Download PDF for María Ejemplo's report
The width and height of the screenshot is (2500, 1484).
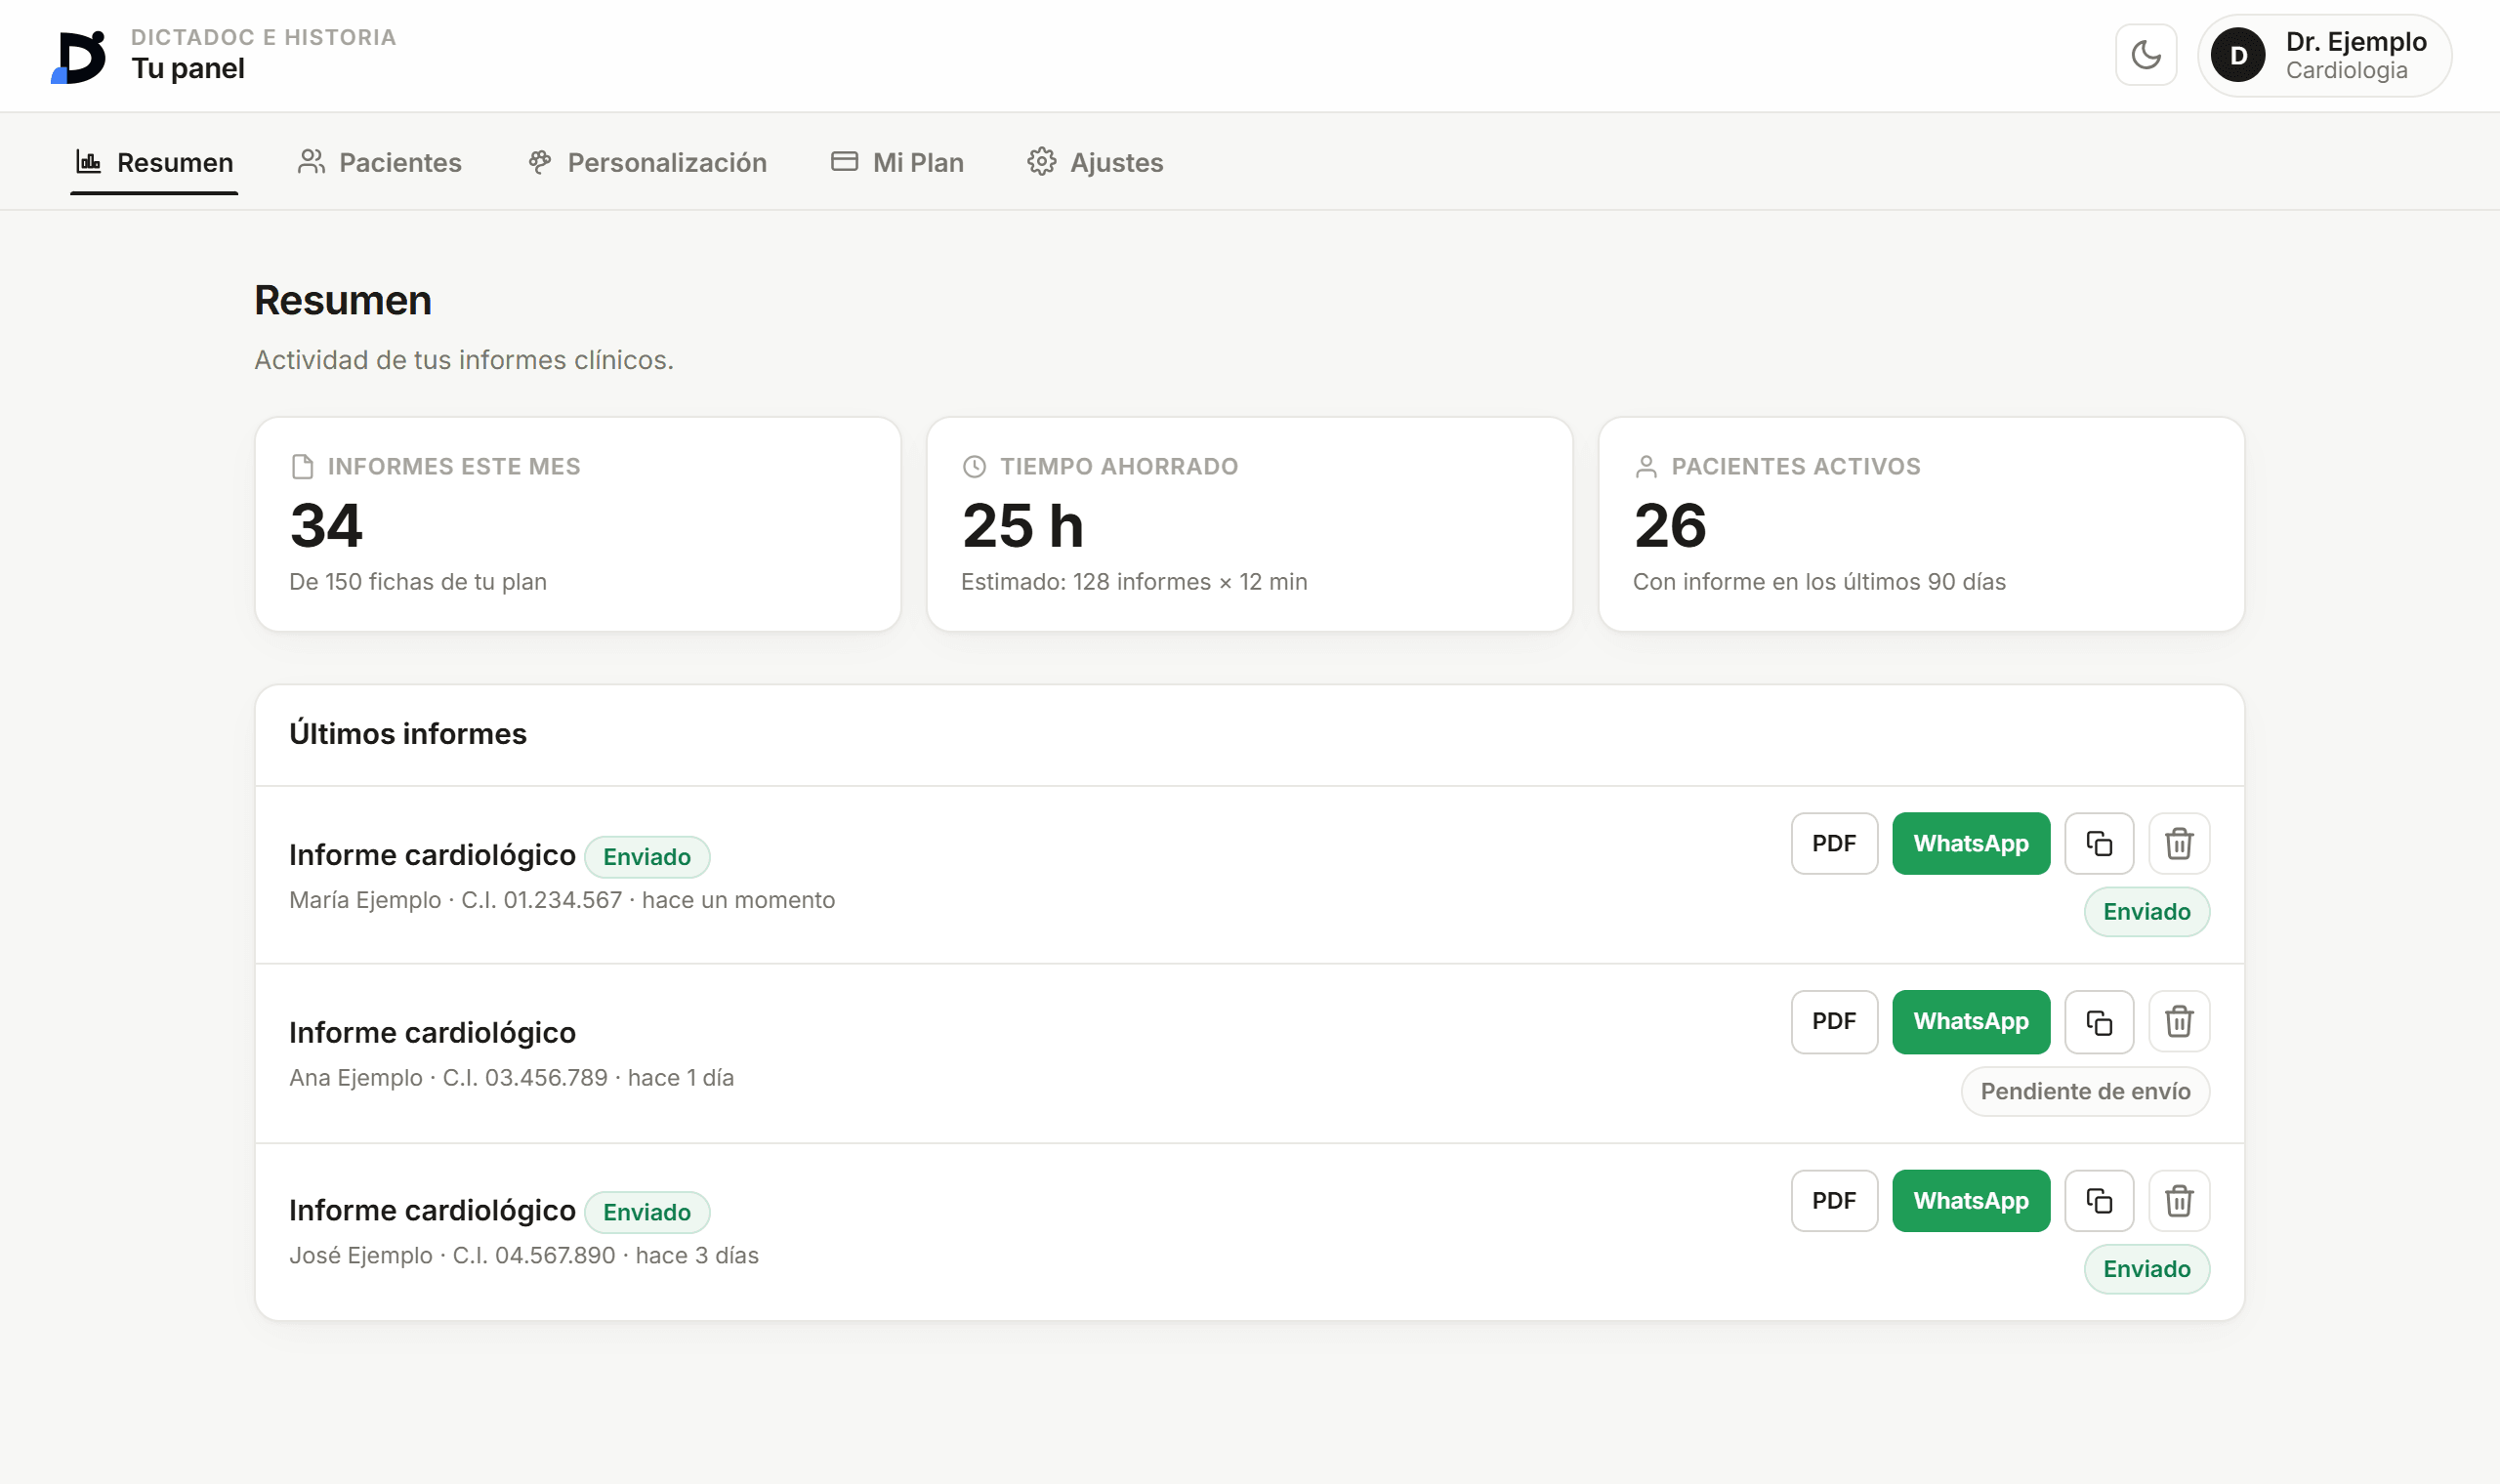click(x=1834, y=843)
